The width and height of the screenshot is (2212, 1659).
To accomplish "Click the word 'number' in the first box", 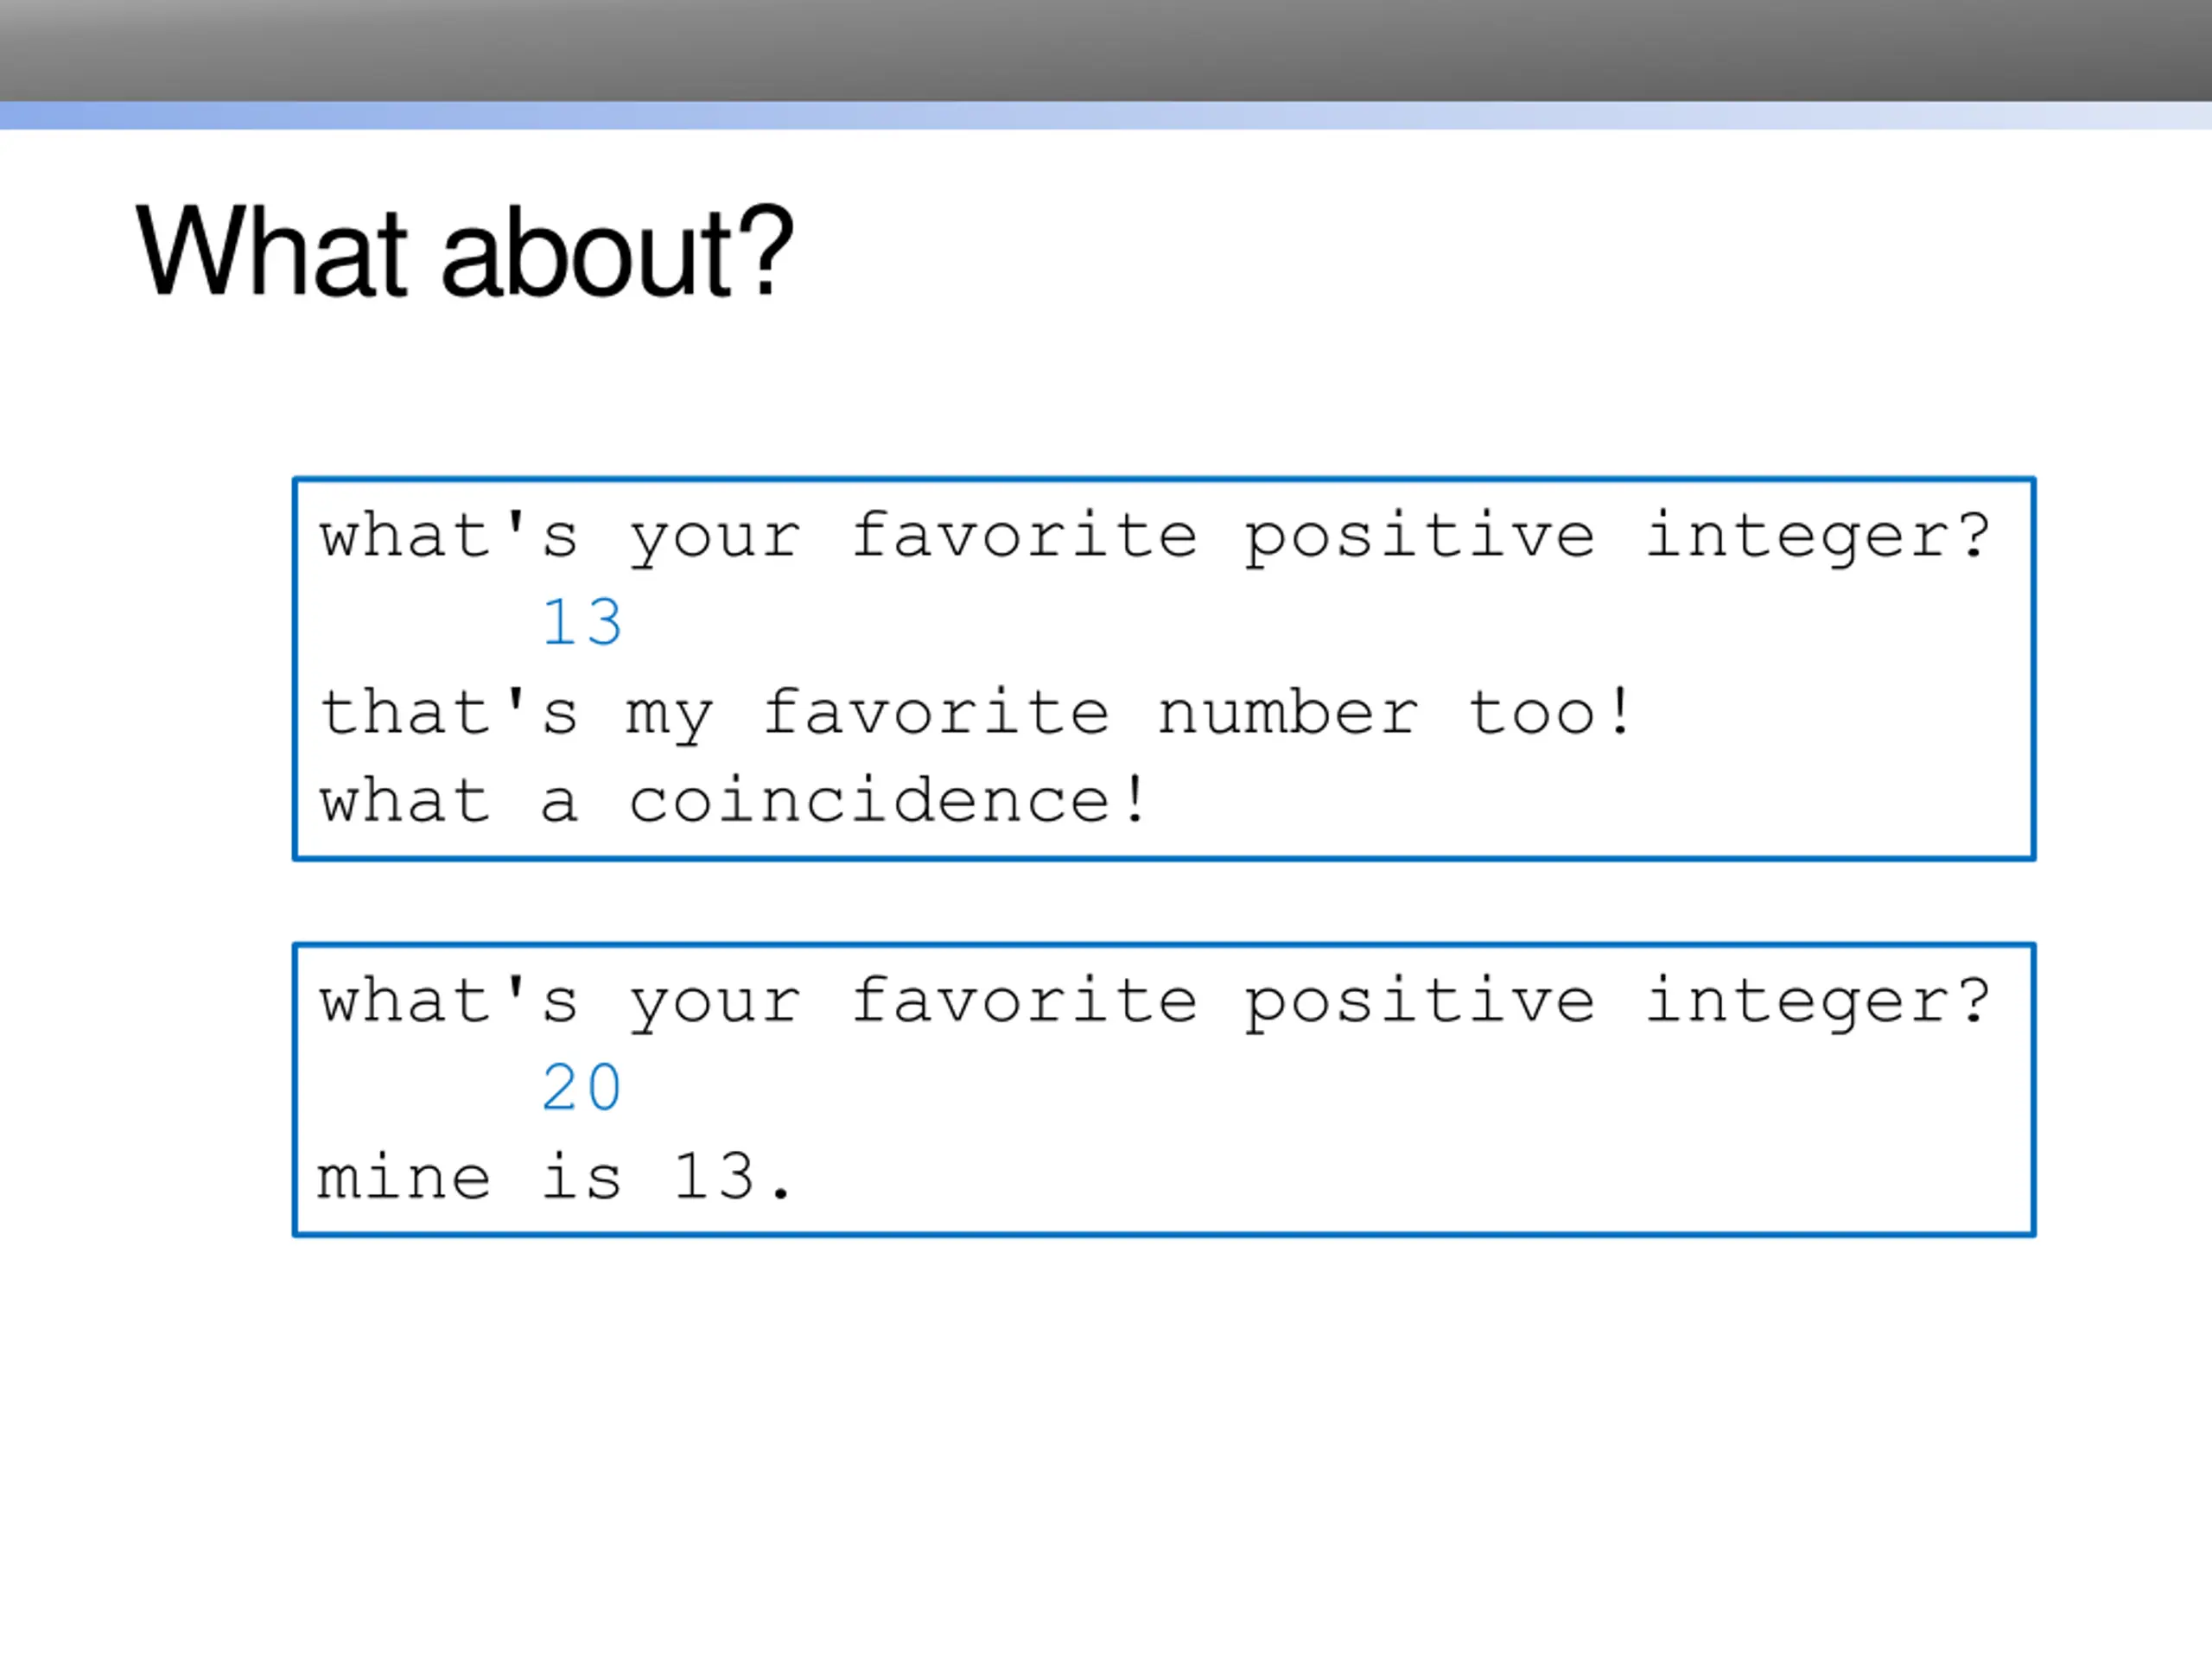I will coord(1288,713).
